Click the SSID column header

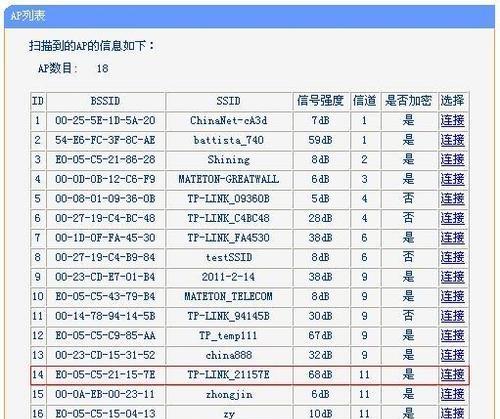pyautogui.click(x=228, y=101)
